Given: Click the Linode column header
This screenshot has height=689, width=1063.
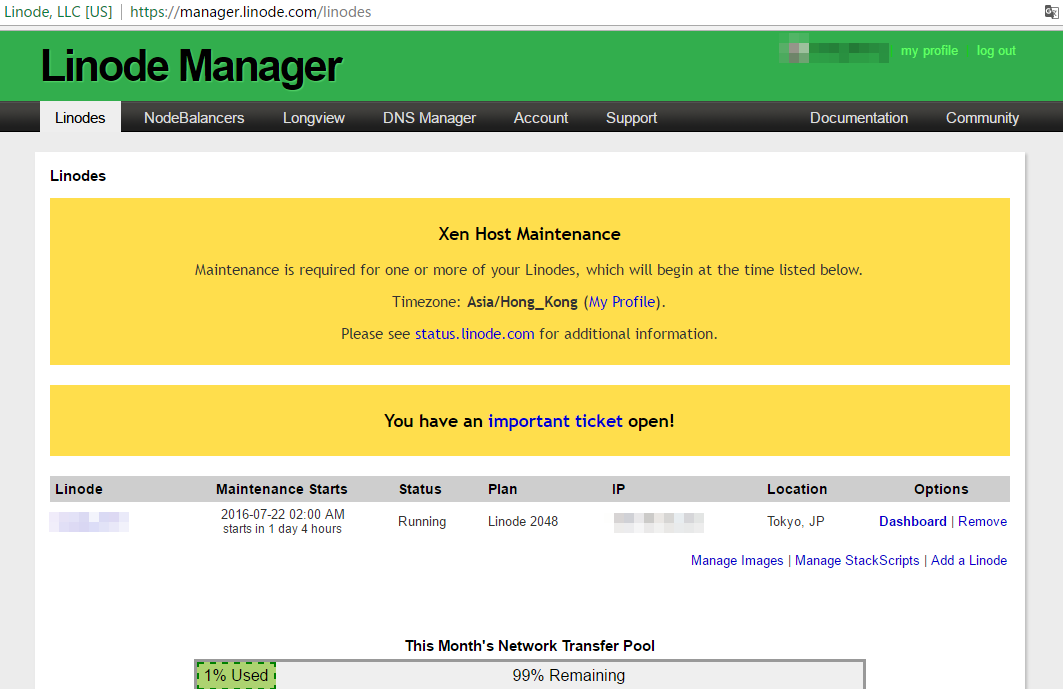Looking at the screenshot, I should (79, 489).
